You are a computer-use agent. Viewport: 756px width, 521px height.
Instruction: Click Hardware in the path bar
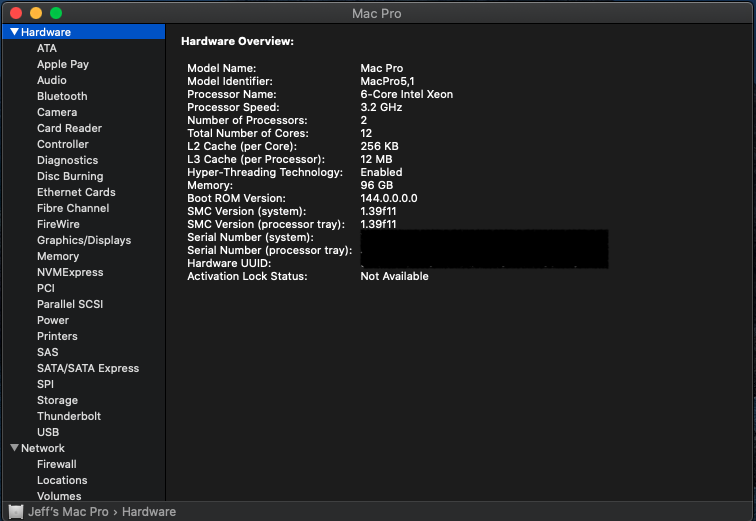click(149, 512)
